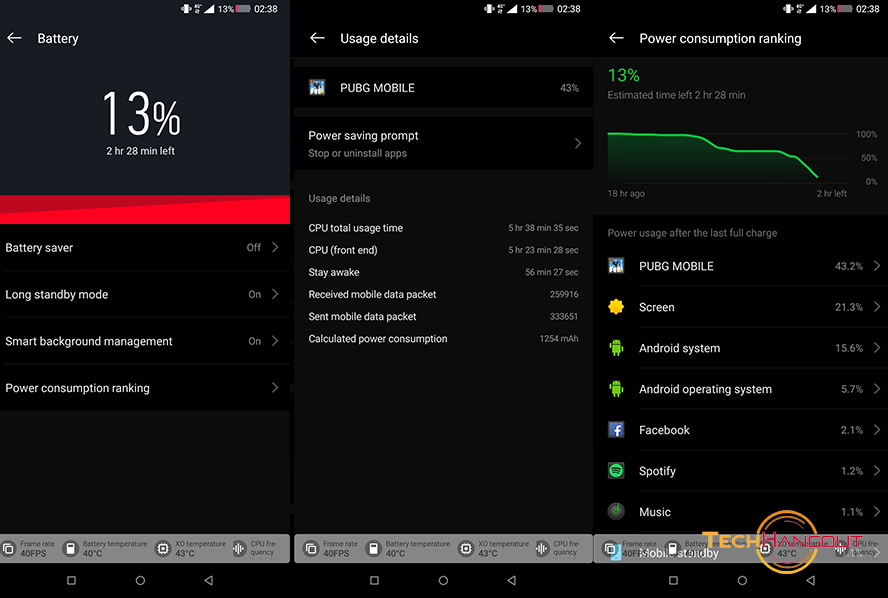Tap the back arrow on the Battery screen

pyautogui.click(x=14, y=38)
